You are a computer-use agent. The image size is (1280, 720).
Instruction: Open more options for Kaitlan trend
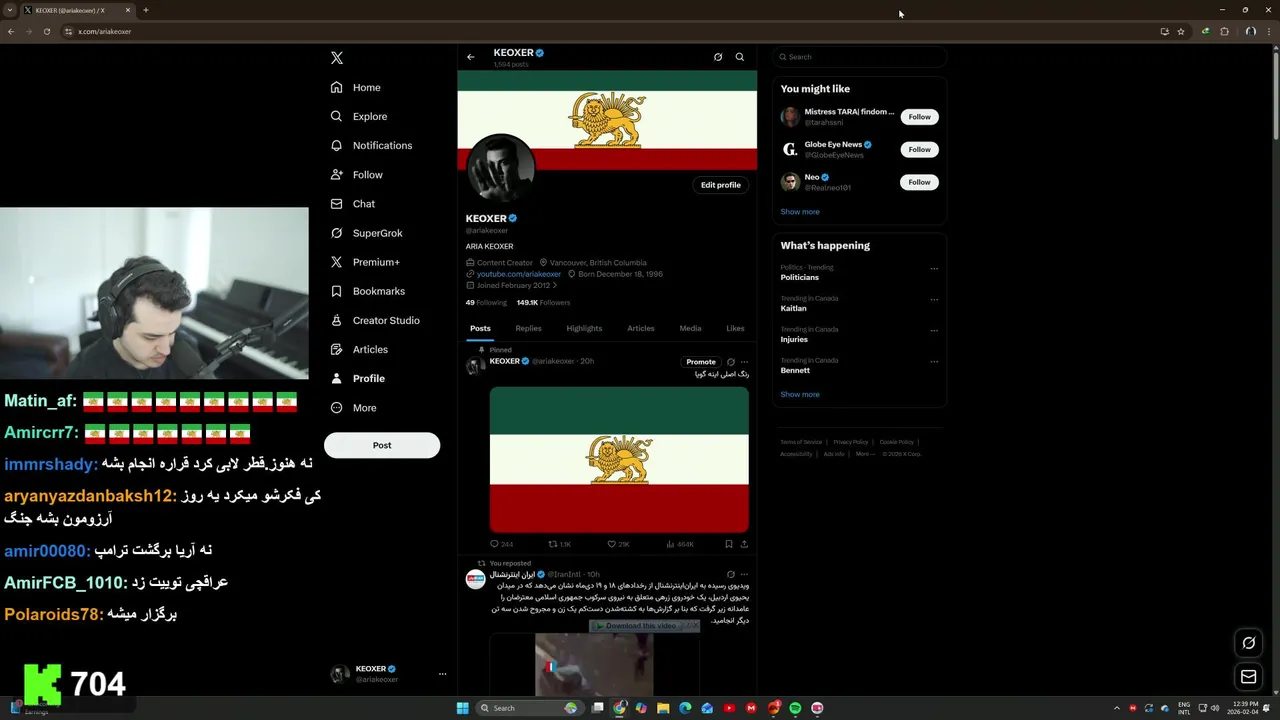pyautogui.click(x=934, y=299)
